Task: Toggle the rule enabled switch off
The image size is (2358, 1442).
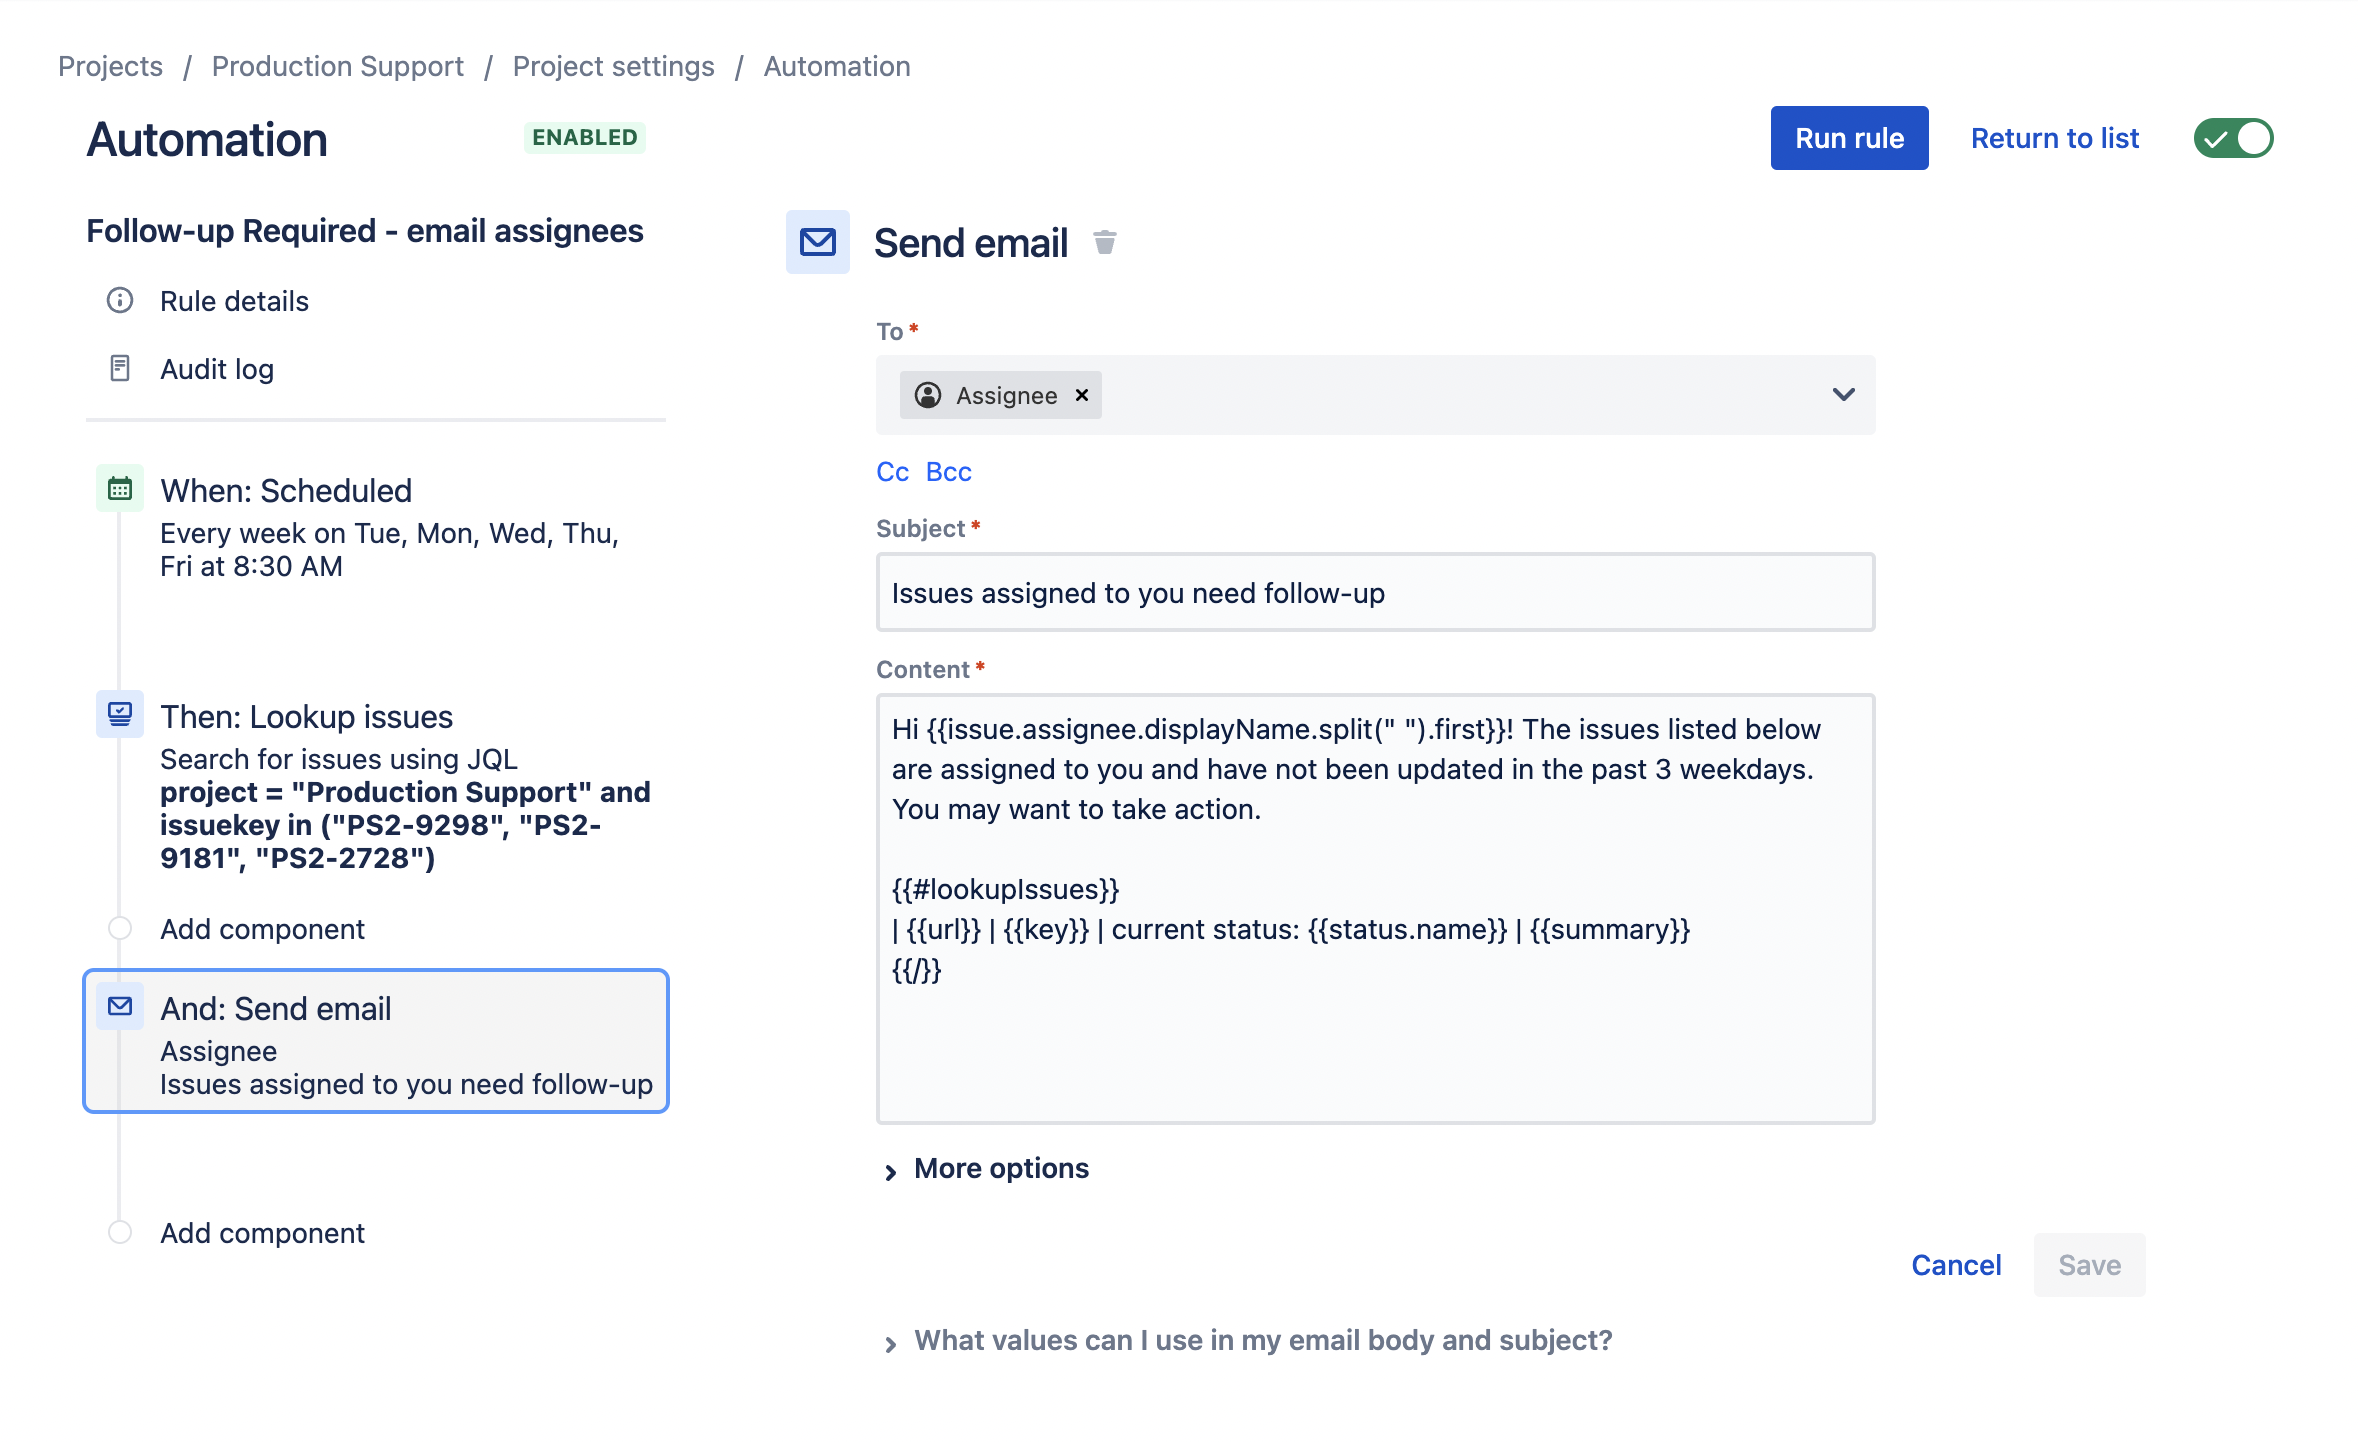Action: point(2233,138)
